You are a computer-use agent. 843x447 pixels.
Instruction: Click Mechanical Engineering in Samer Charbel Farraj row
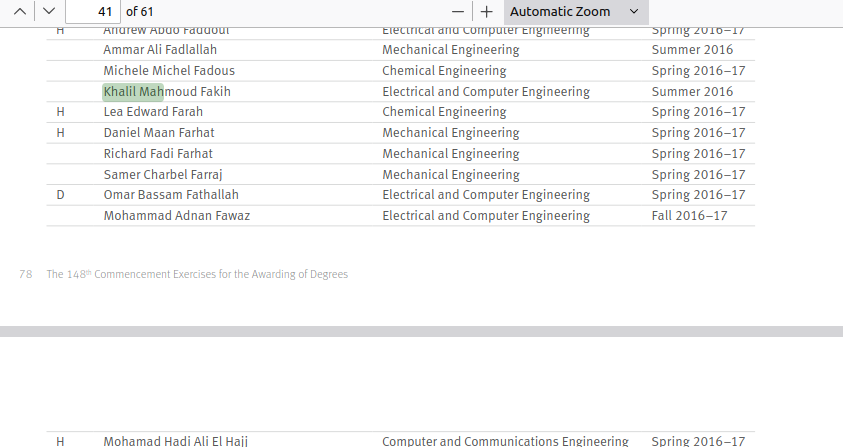[451, 175]
